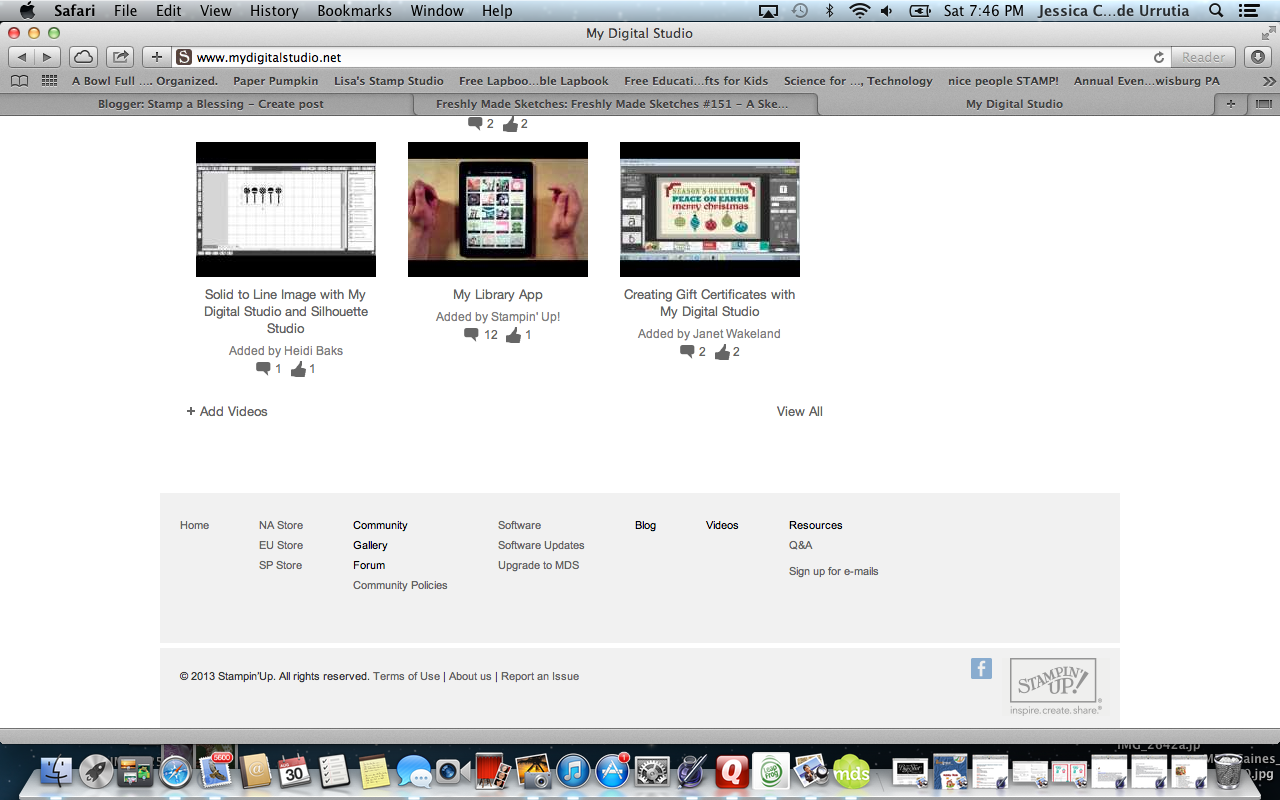Open the iCloud Tabs button
The height and width of the screenshot is (800, 1280).
coord(84,57)
